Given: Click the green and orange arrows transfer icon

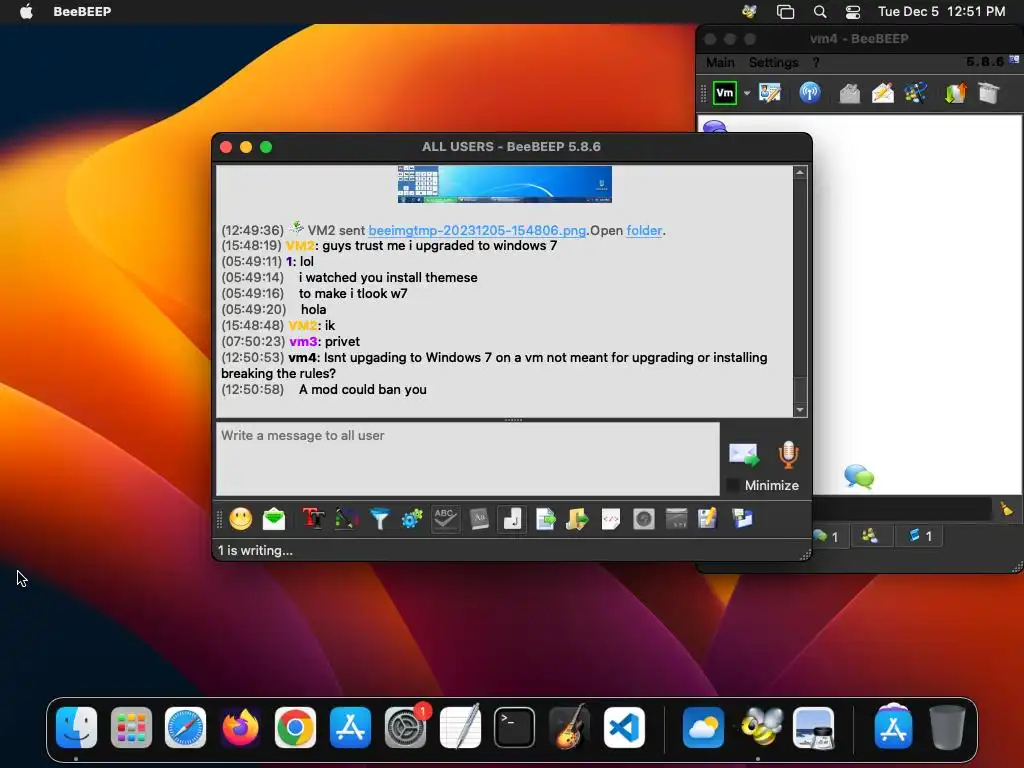Looking at the screenshot, I should point(955,93).
